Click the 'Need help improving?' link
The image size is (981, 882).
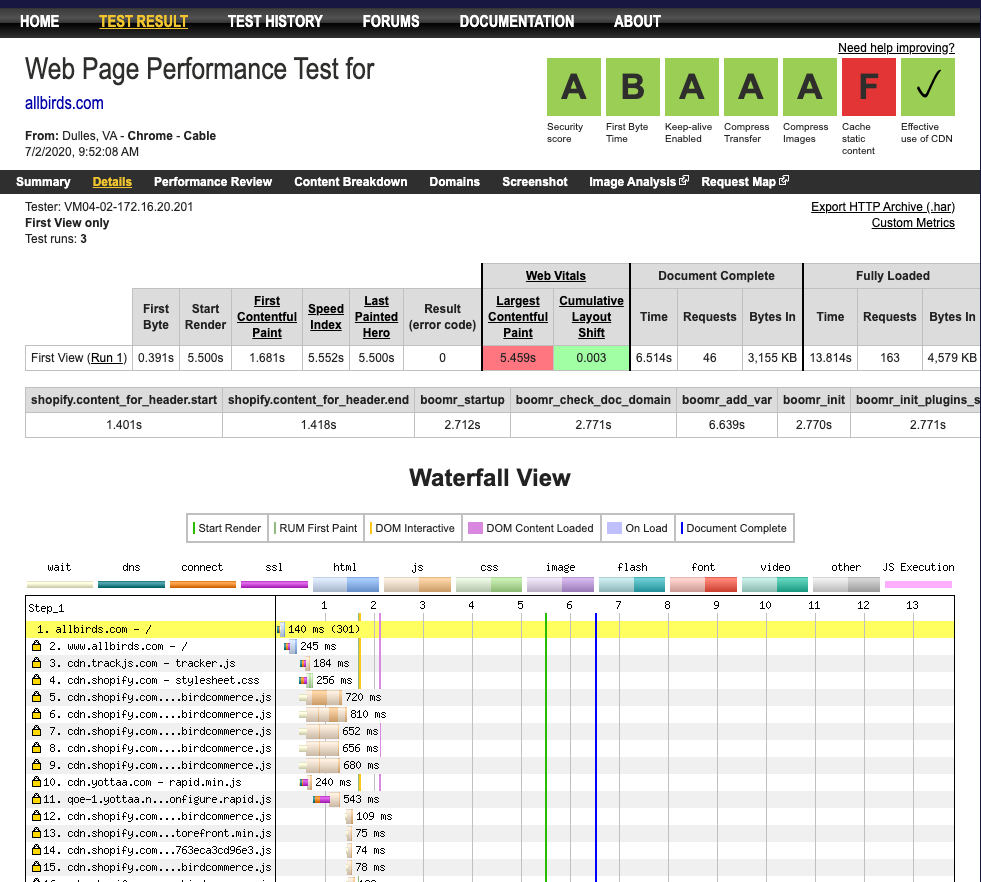(x=896, y=48)
